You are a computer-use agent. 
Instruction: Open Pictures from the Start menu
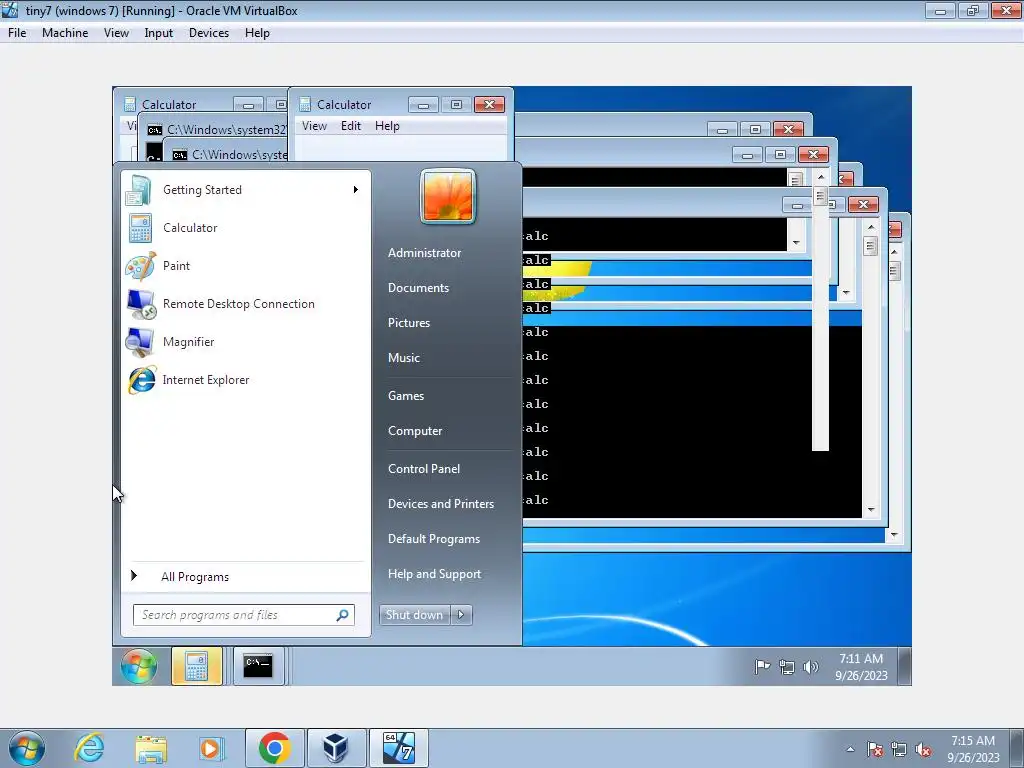[x=409, y=323]
